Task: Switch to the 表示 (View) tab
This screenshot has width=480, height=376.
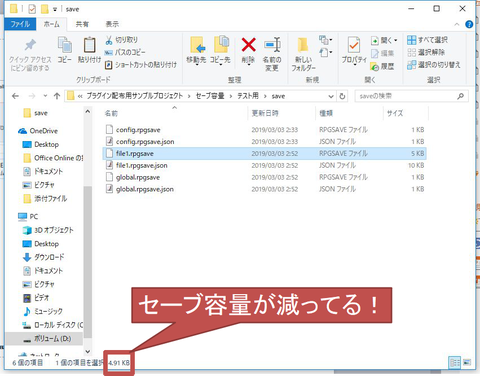Action: (x=112, y=24)
